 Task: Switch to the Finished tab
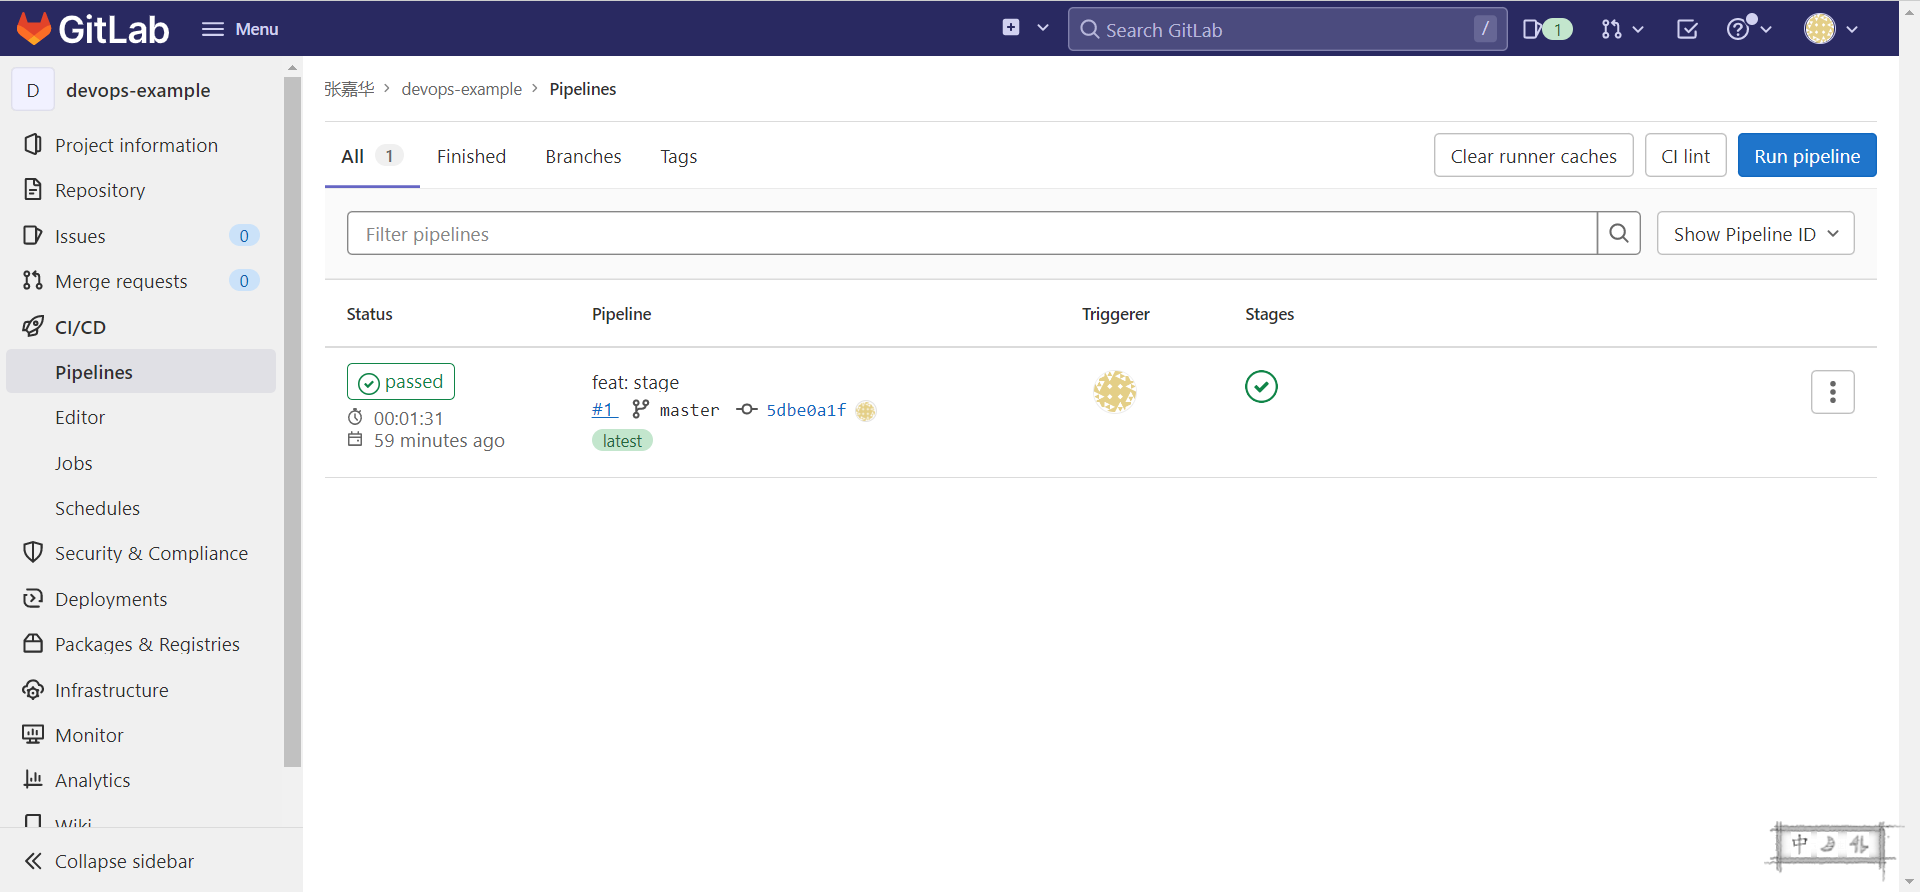click(x=471, y=156)
